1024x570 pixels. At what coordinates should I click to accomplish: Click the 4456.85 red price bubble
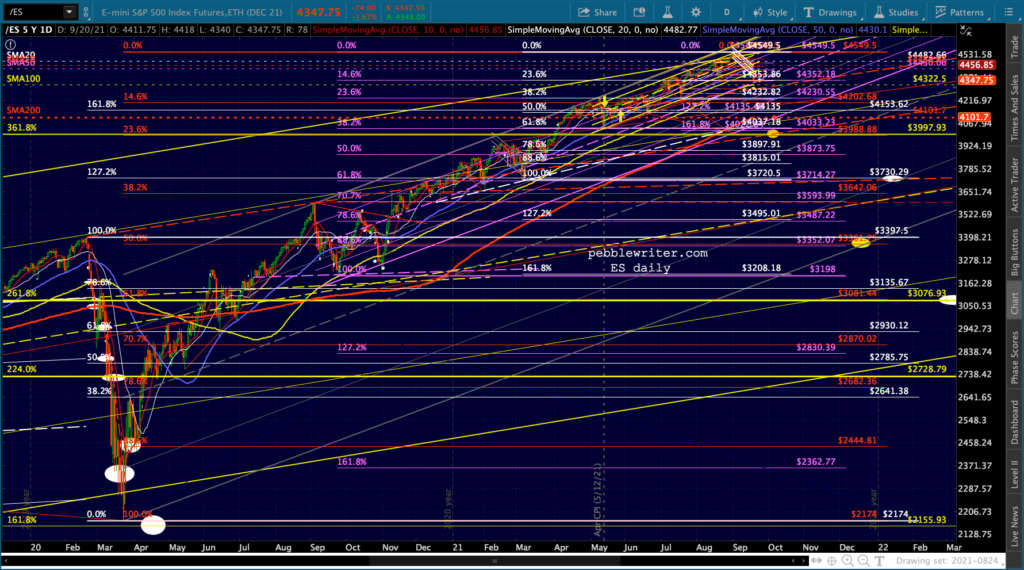[976, 65]
